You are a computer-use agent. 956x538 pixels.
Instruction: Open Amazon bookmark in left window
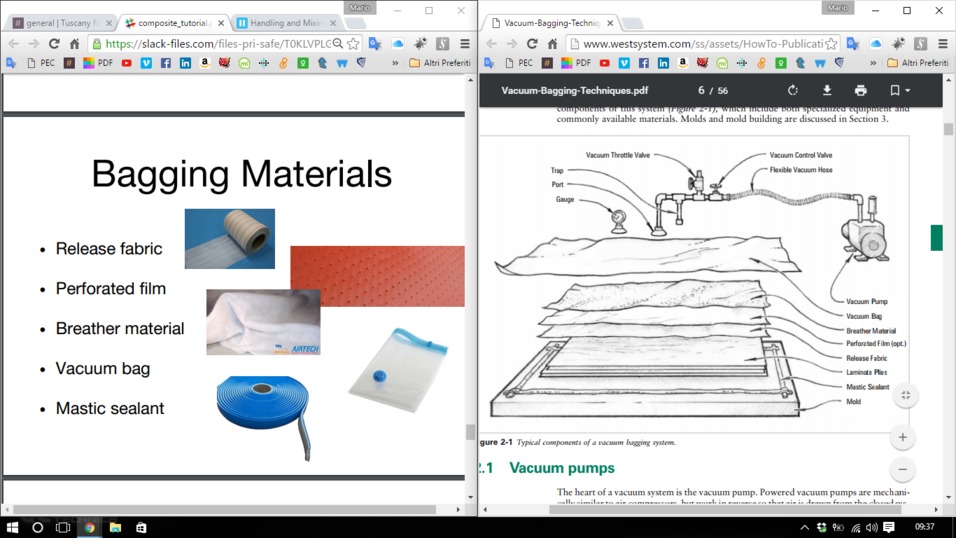(x=205, y=63)
